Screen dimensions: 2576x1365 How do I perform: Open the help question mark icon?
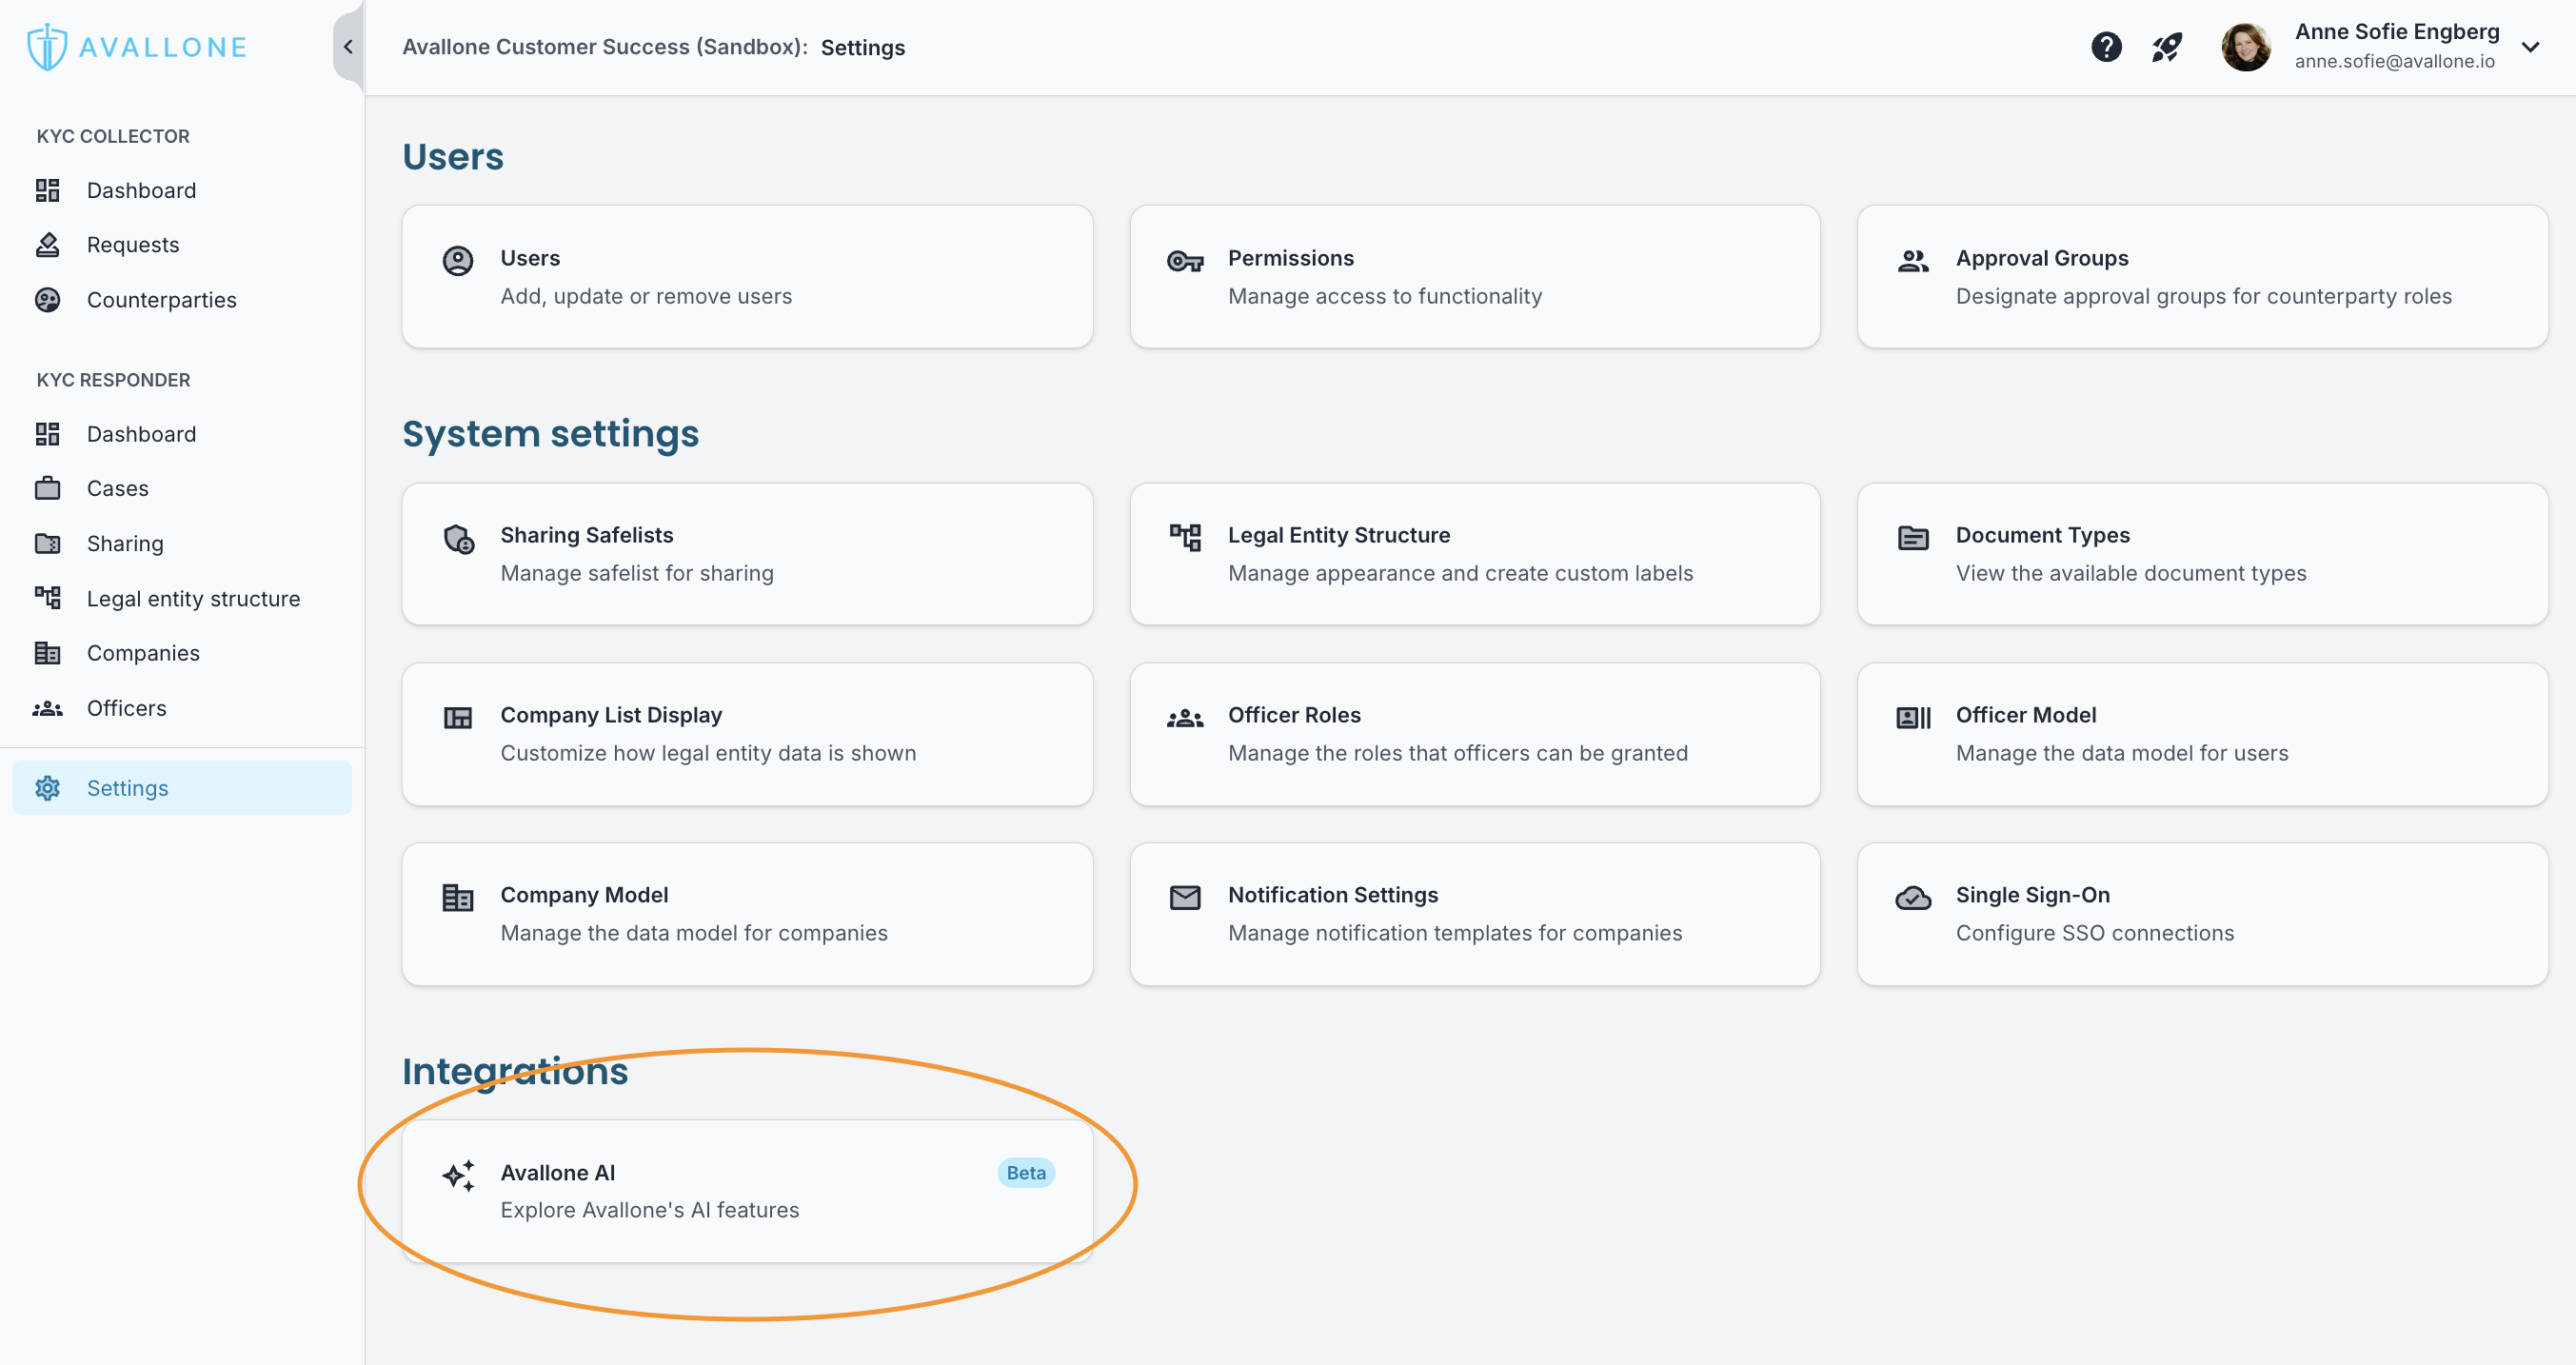[2106, 47]
